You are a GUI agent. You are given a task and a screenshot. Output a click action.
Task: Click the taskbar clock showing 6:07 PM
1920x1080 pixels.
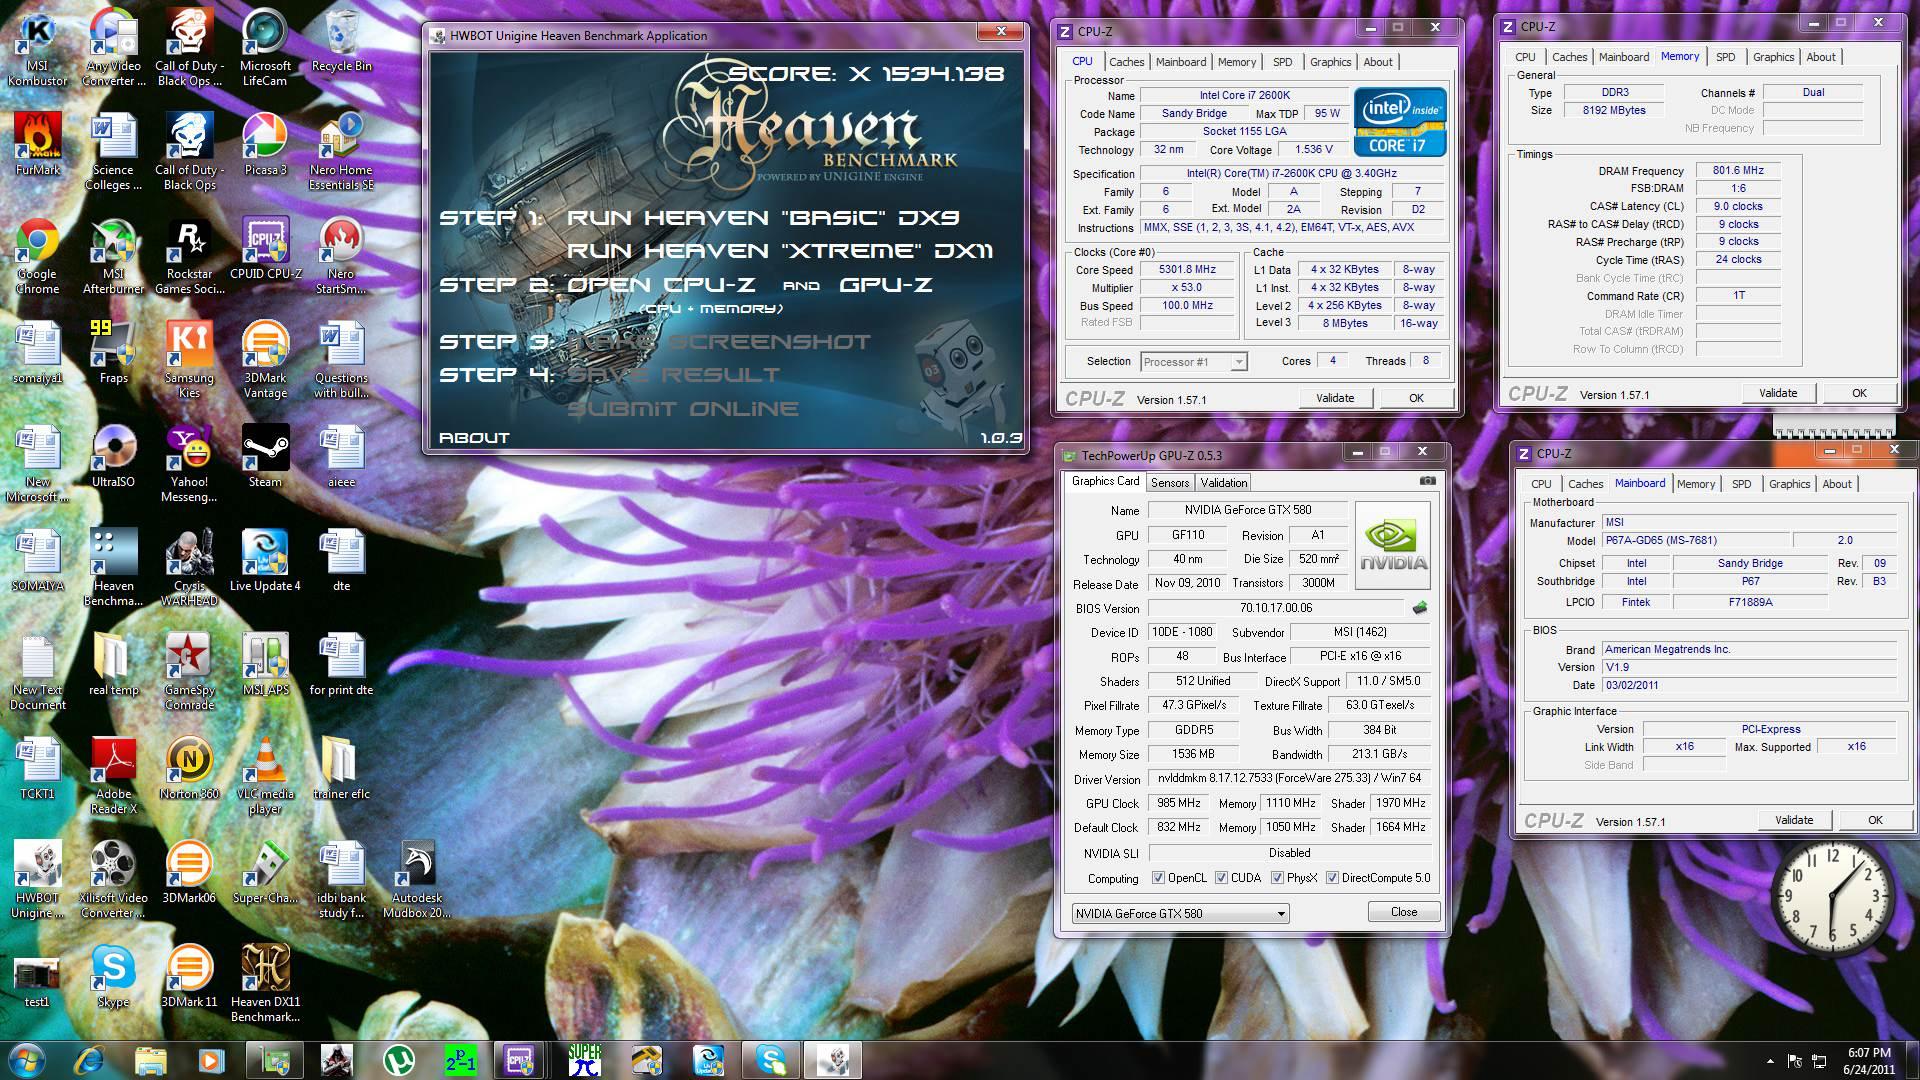click(x=1869, y=1060)
